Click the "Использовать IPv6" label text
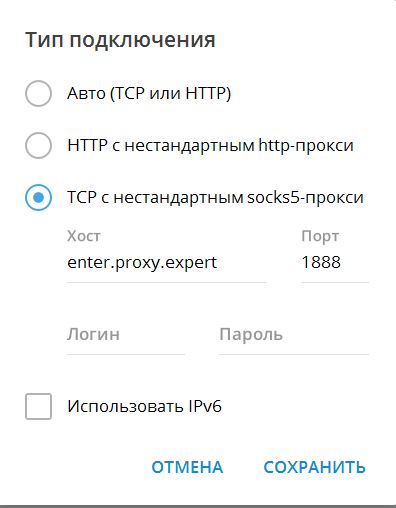The width and height of the screenshot is (396, 508). pos(144,406)
